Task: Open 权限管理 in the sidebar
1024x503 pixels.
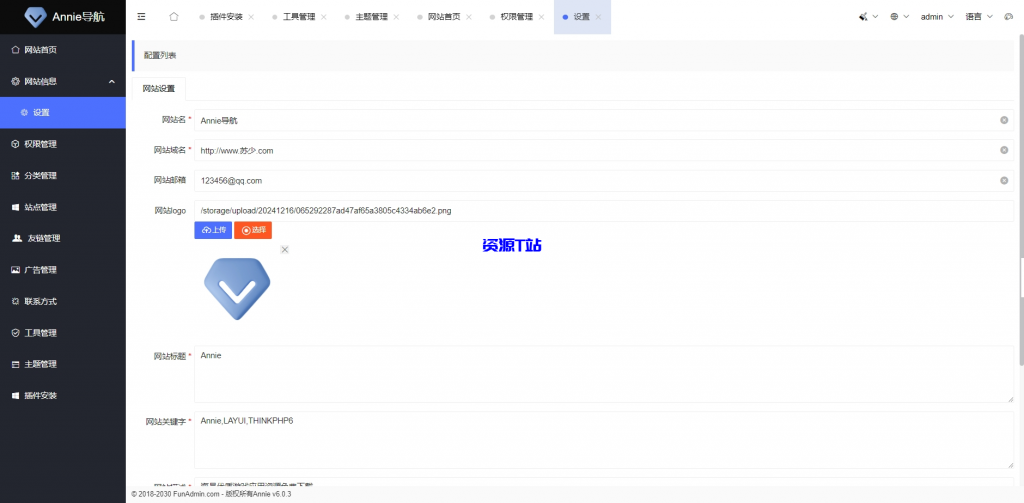Action: (63, 144)
